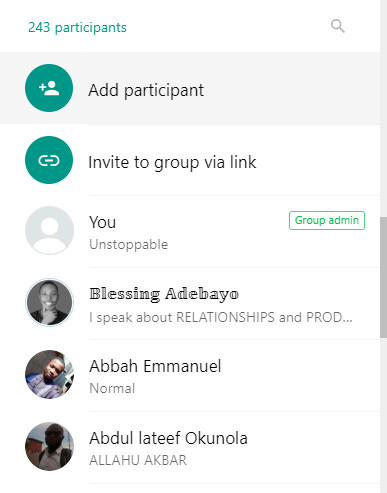Click Blessing Adebayo's RELATIONSHIPS status text

click(221, 317)
